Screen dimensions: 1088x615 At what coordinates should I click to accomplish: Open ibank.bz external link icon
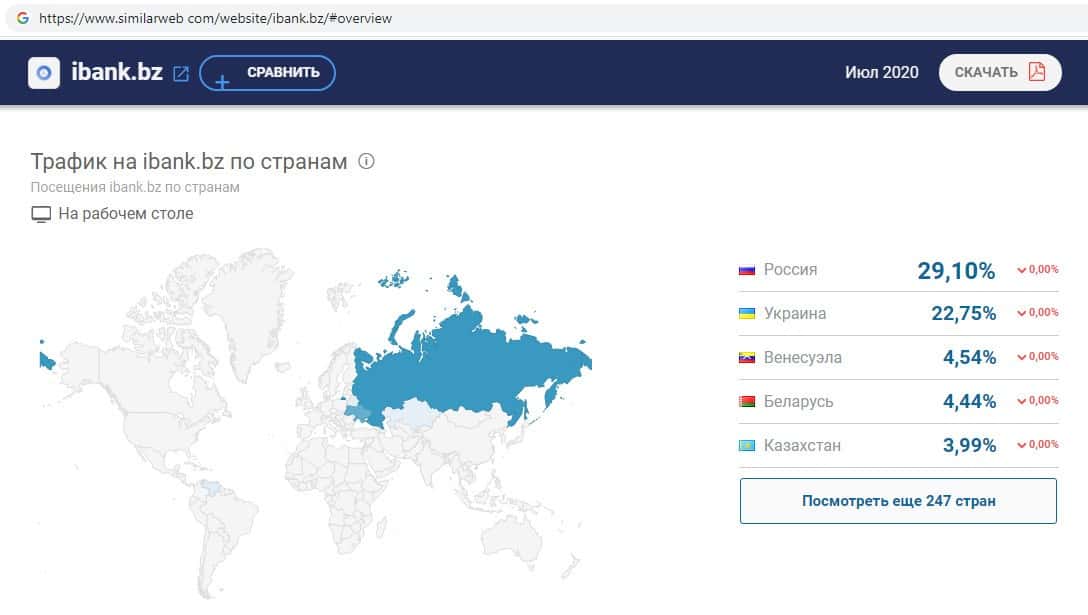(x=180, y=74)
